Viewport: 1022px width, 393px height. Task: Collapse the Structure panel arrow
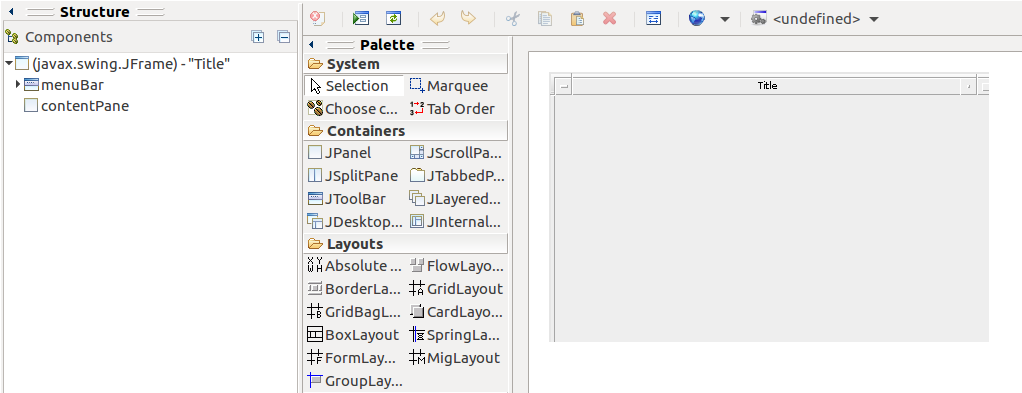pos(11,12)
